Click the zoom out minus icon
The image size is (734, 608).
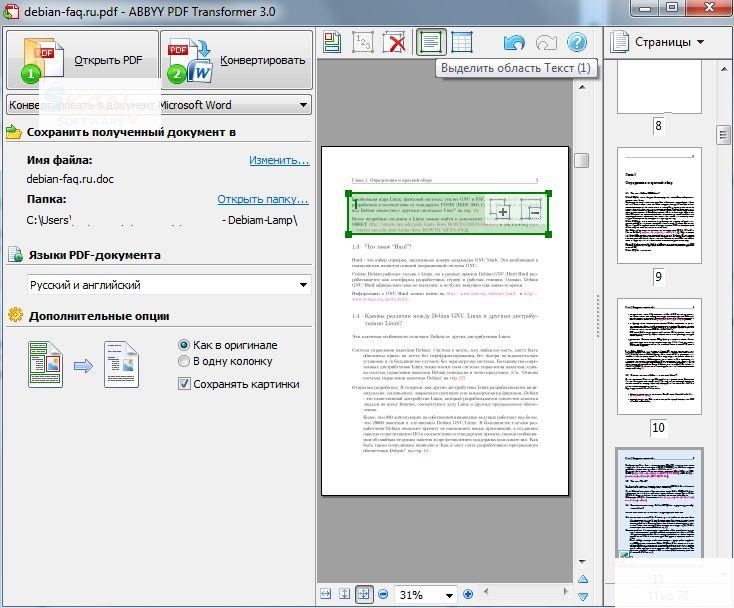383,594
